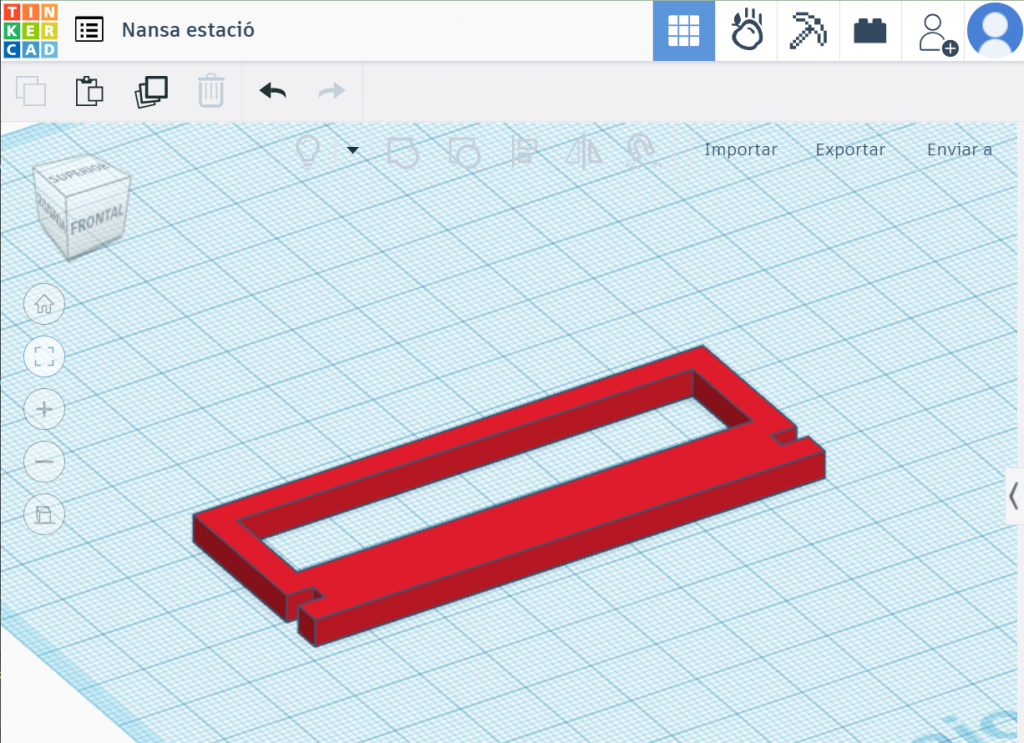Open the Blocks pickaxe mode

[808, 31]
